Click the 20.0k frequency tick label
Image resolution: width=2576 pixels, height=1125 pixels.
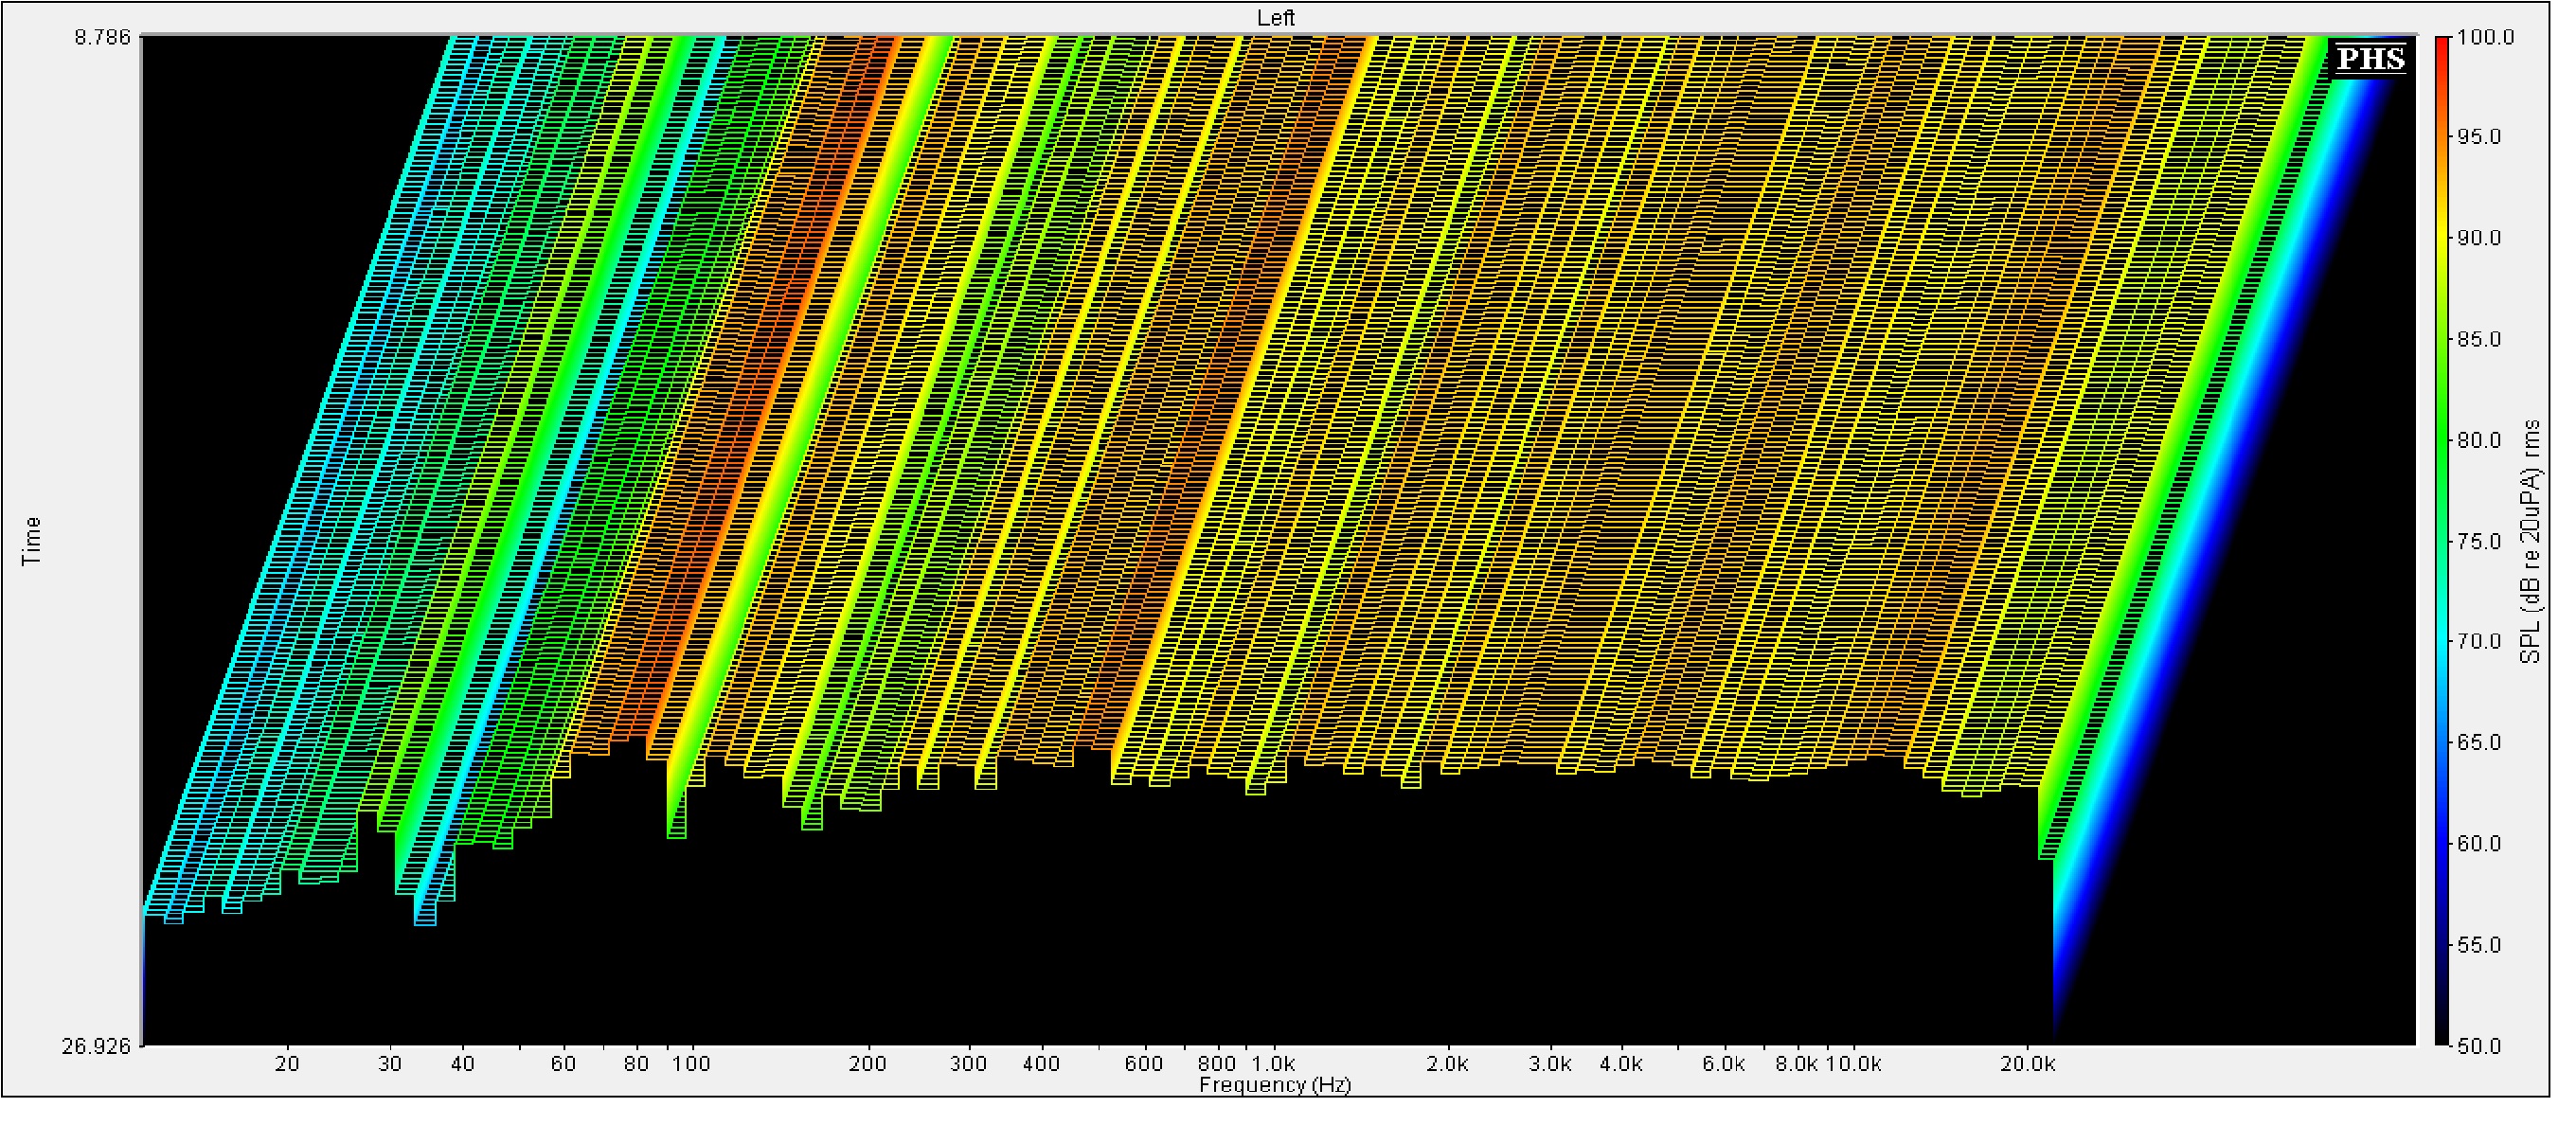click(x=2027, y=1064)
